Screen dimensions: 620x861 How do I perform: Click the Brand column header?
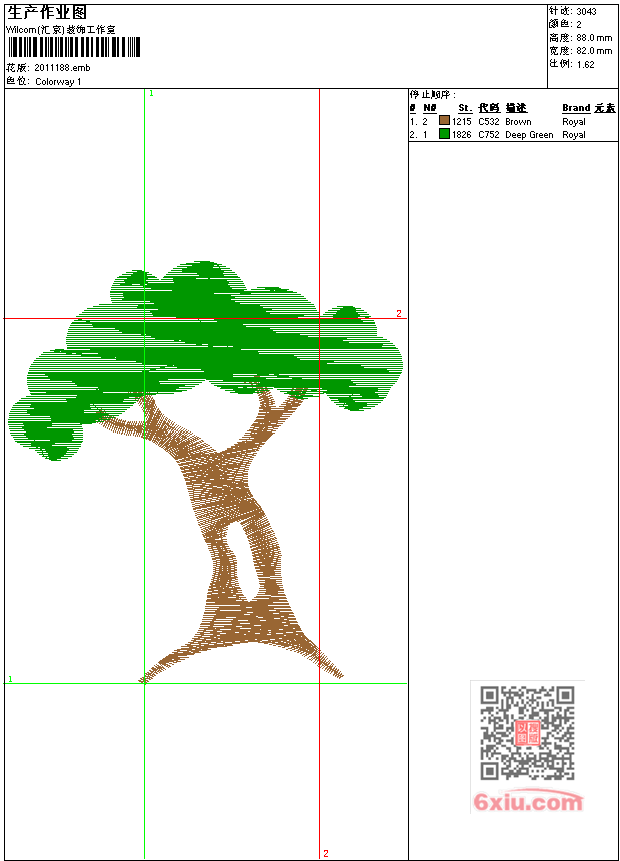coord(575,108)
